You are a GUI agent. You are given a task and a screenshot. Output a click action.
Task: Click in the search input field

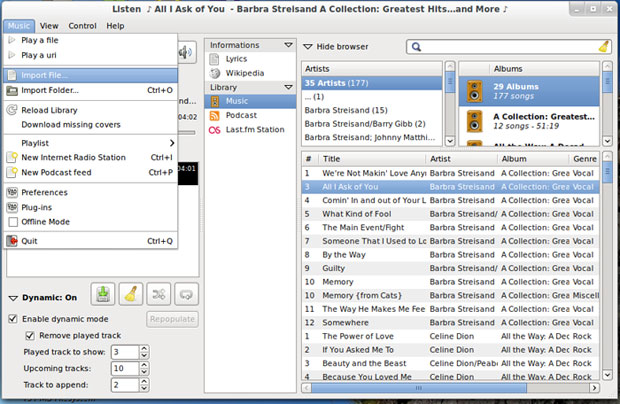(x=510, y=47)
